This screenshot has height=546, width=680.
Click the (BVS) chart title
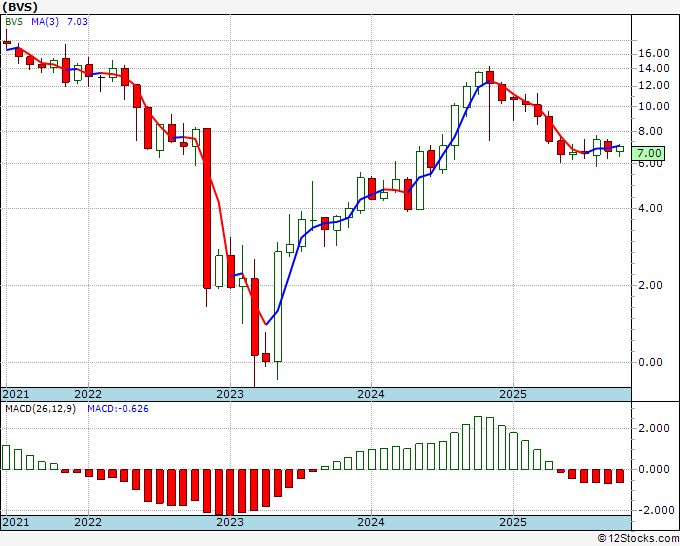(20, 7)
